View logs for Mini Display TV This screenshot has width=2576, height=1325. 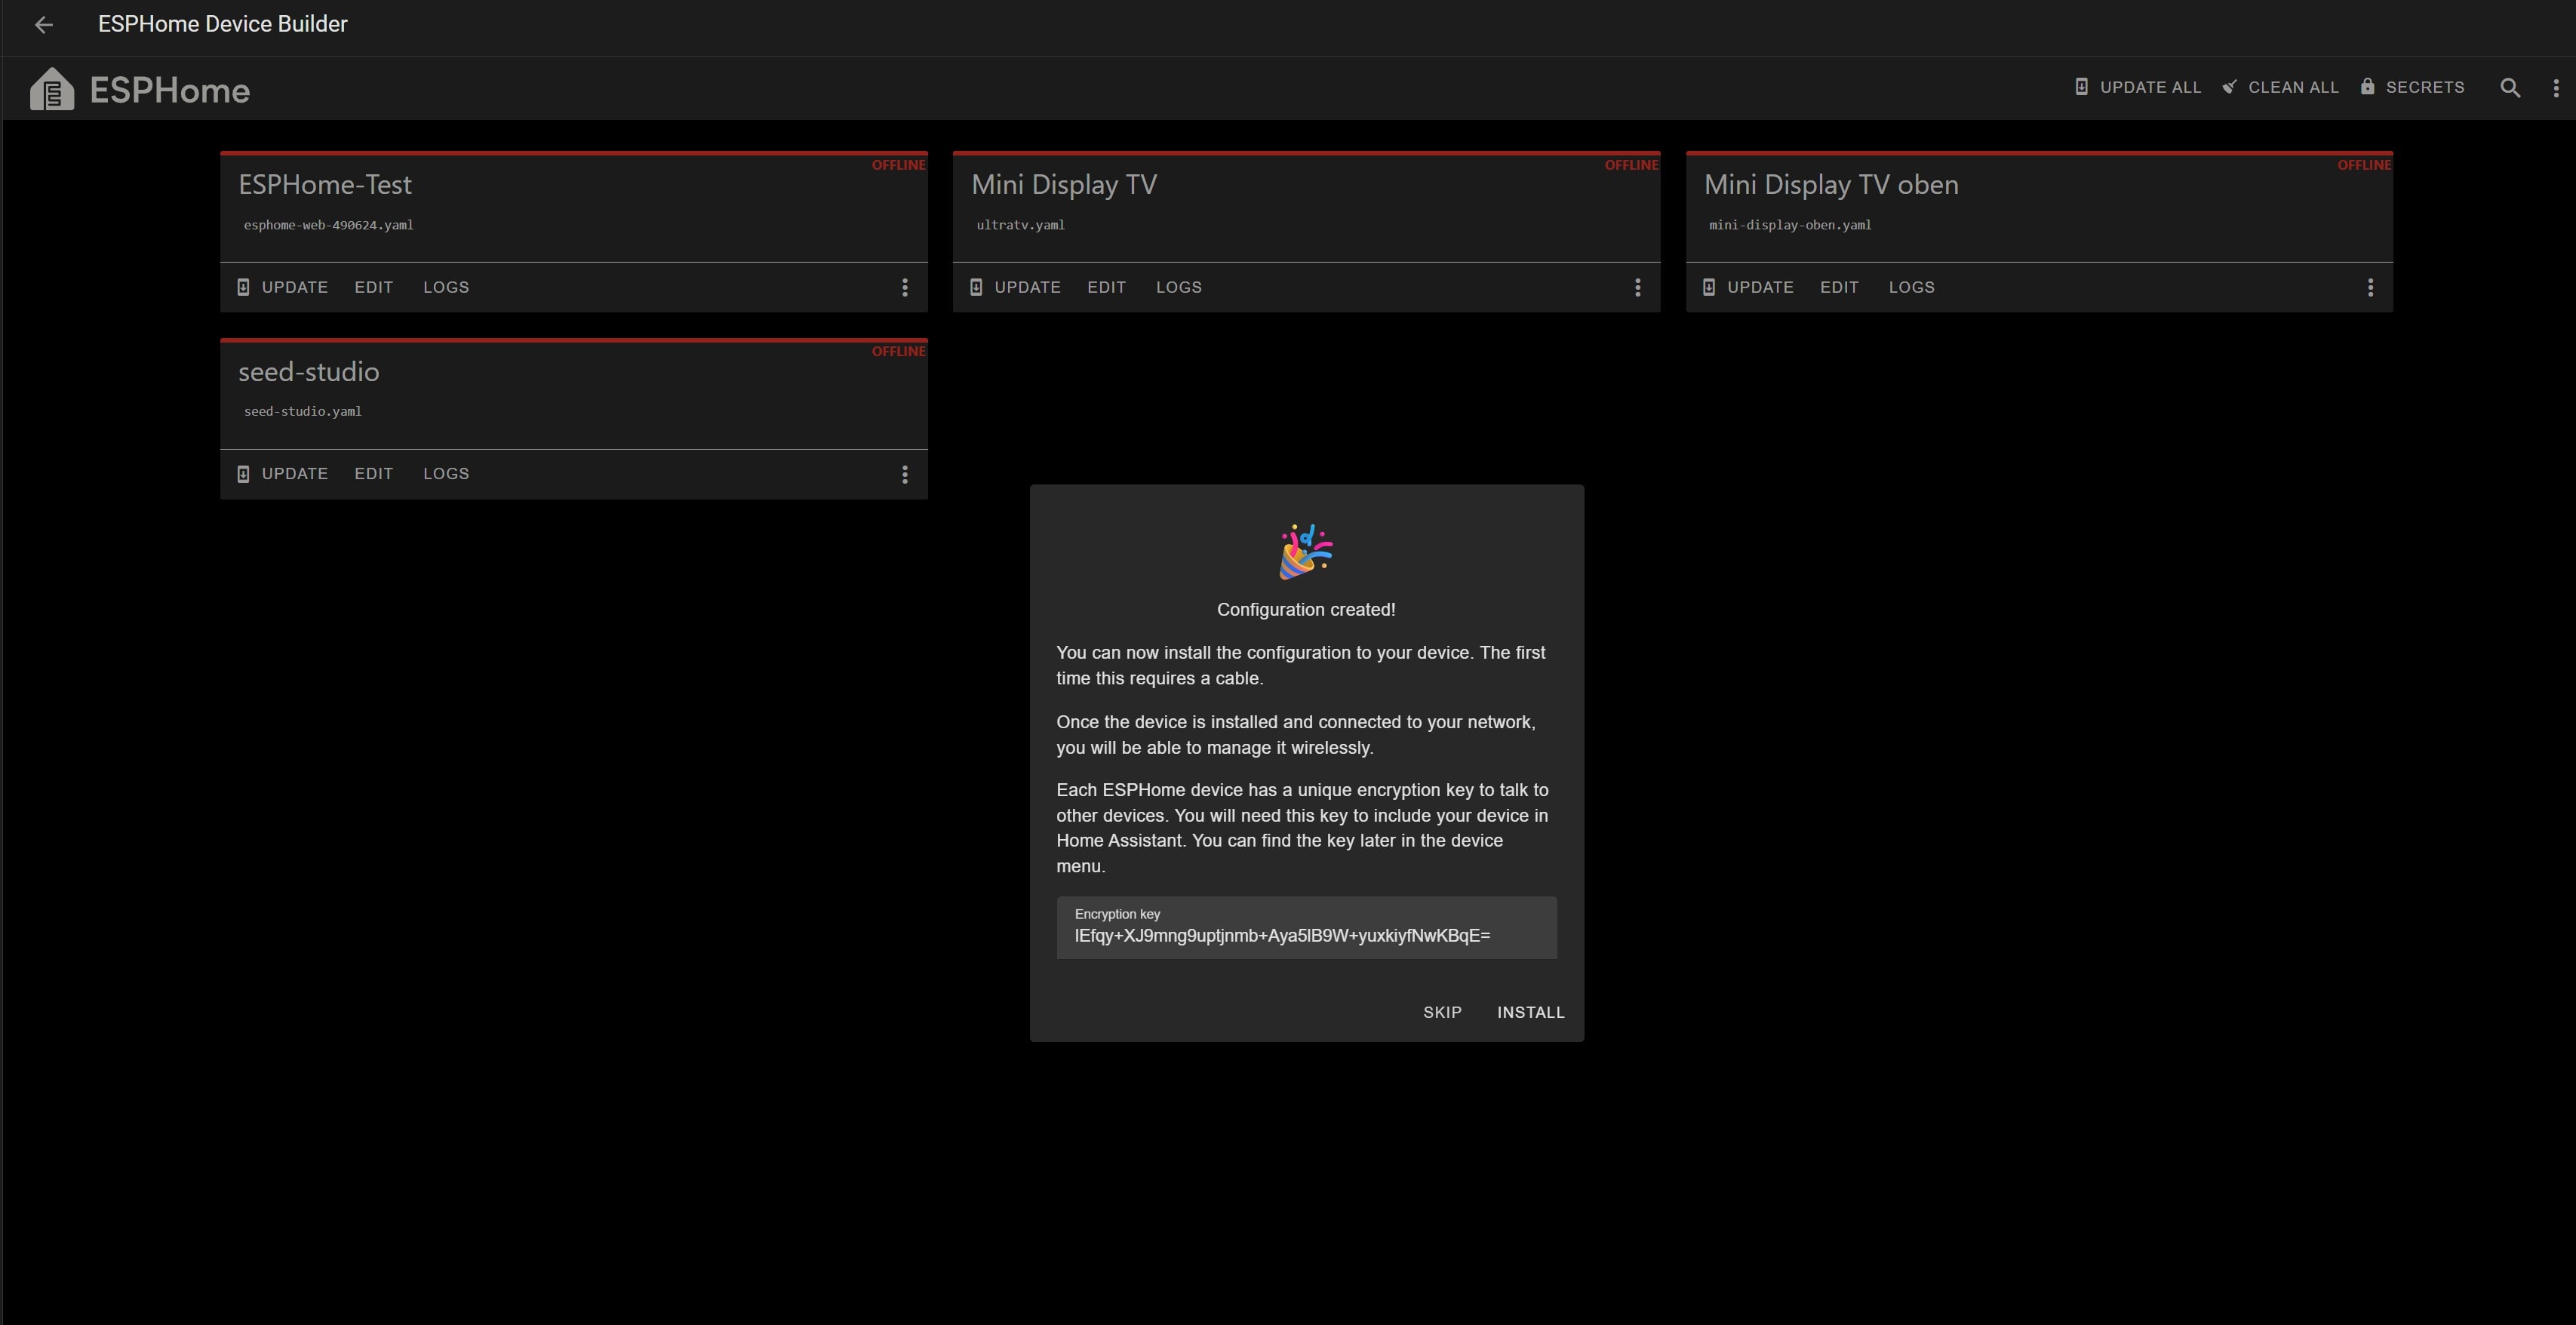pos(1178,288)
